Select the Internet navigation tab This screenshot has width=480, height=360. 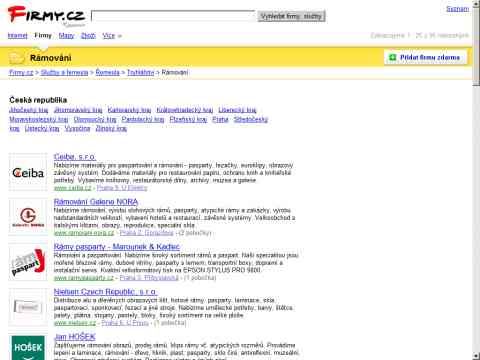coord(18,36)
